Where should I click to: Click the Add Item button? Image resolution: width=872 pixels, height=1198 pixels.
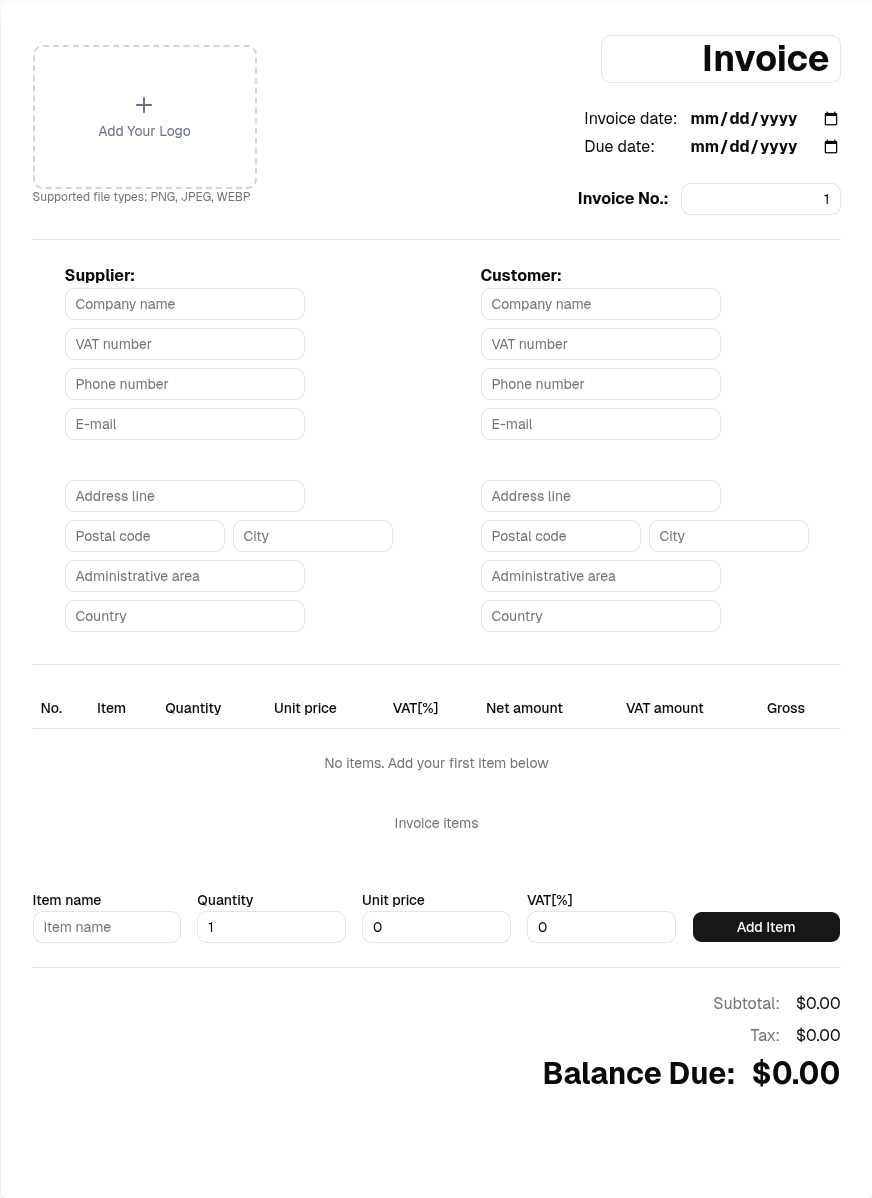[766, 927]
